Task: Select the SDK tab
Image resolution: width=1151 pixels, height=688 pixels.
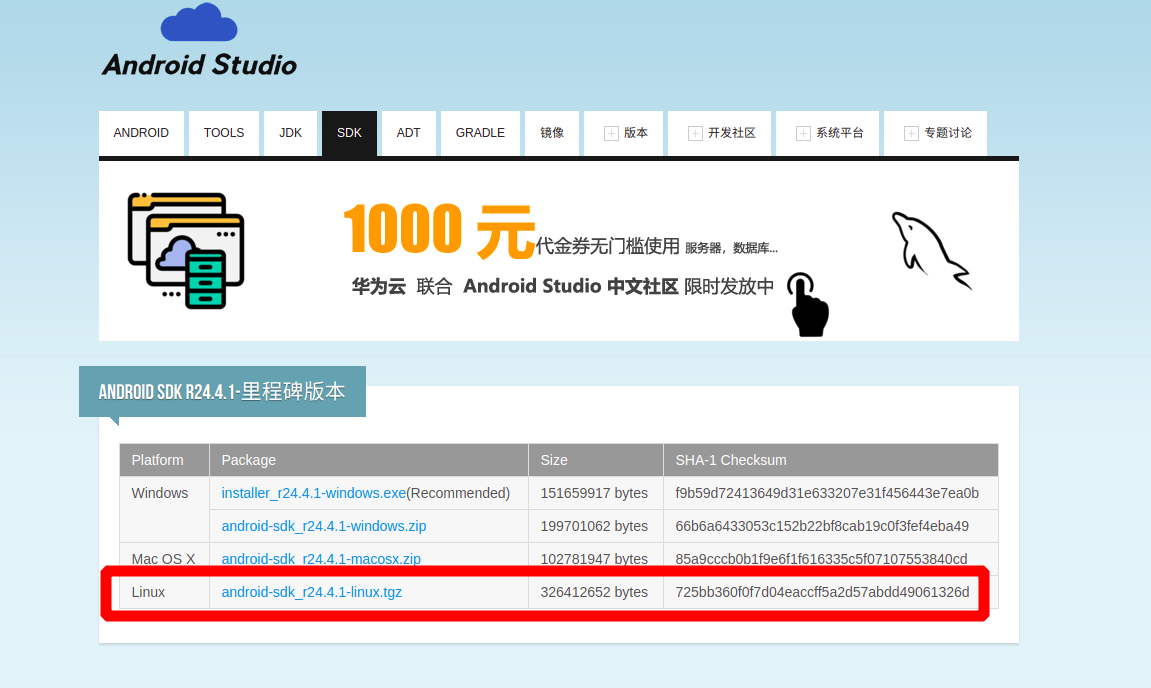Action: click(x=349, y=133)
